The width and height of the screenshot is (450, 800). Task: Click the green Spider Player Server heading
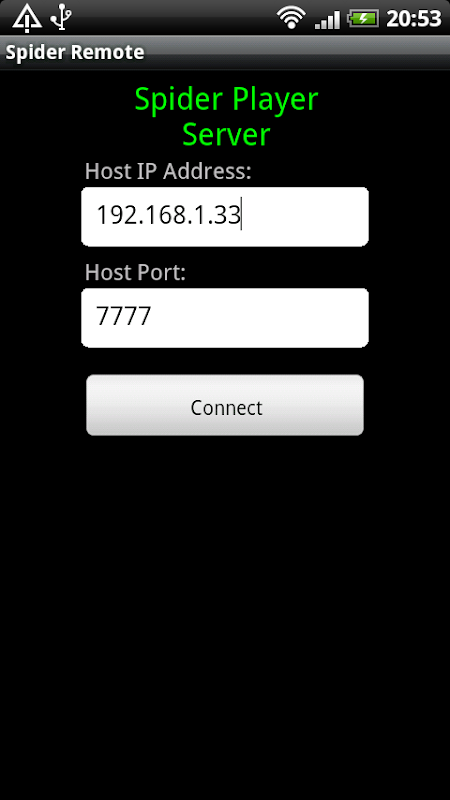[x=226, y=117]
